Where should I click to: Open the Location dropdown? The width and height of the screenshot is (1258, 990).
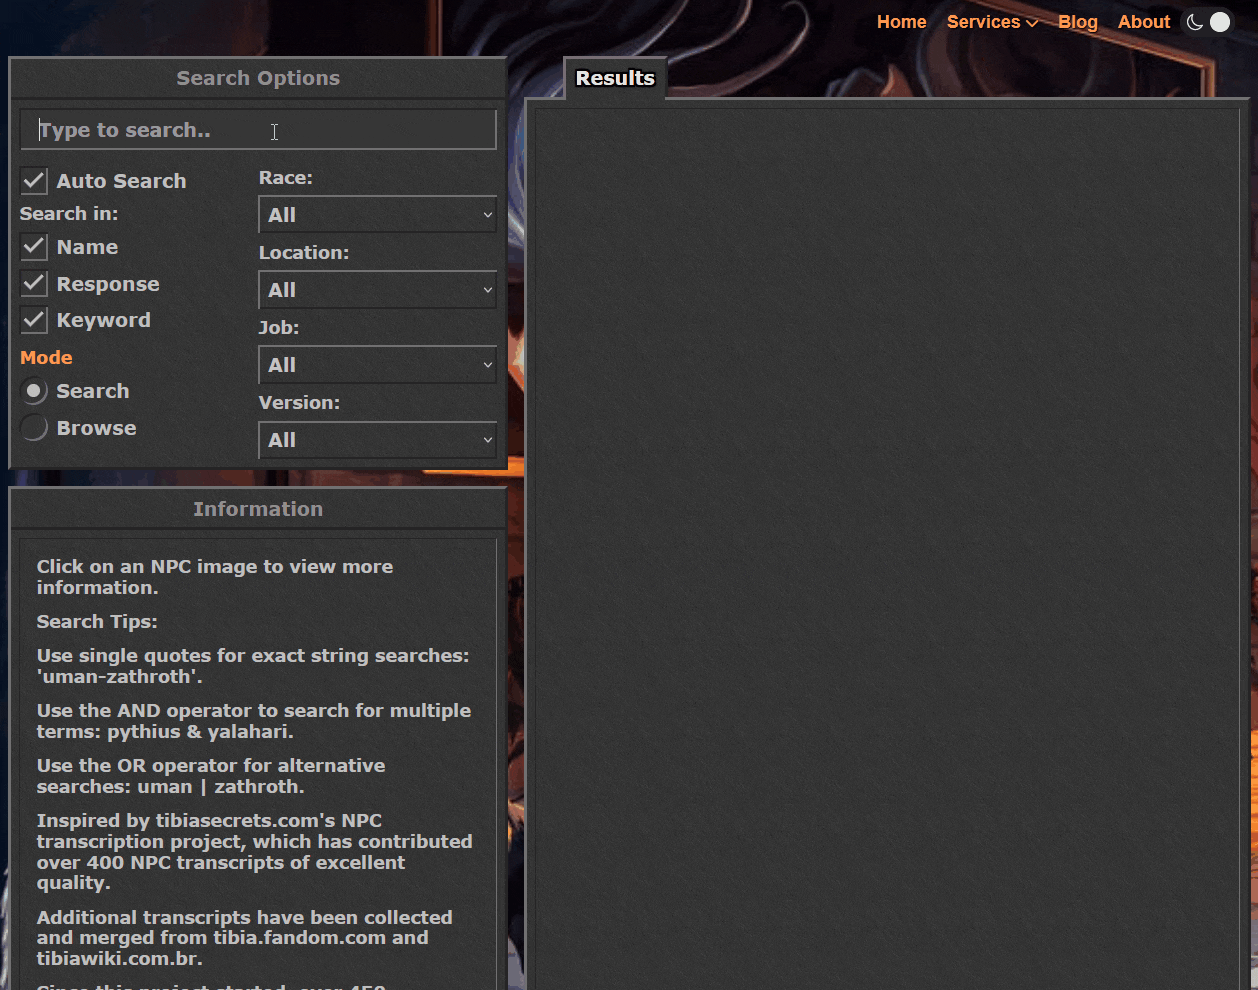coord(377,290)
